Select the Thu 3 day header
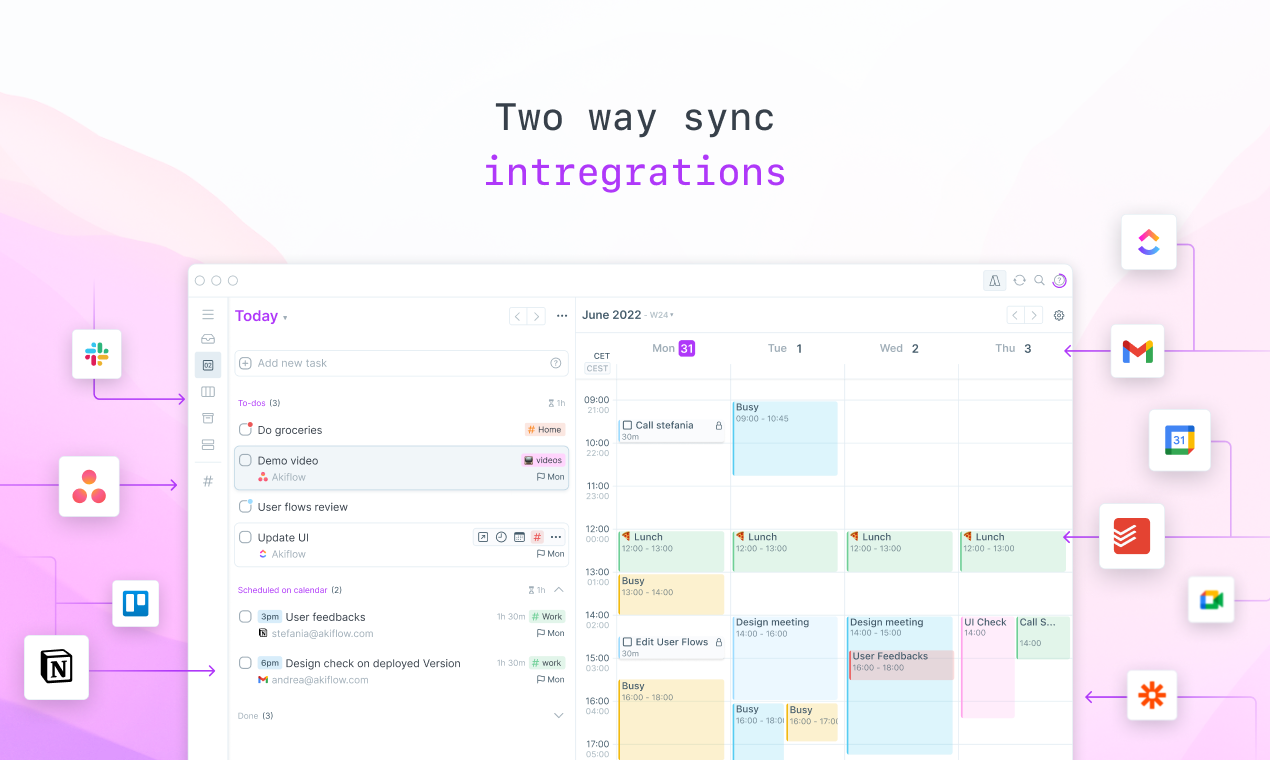Viewport: 1270px width, 760px height. coord(1013,348)
